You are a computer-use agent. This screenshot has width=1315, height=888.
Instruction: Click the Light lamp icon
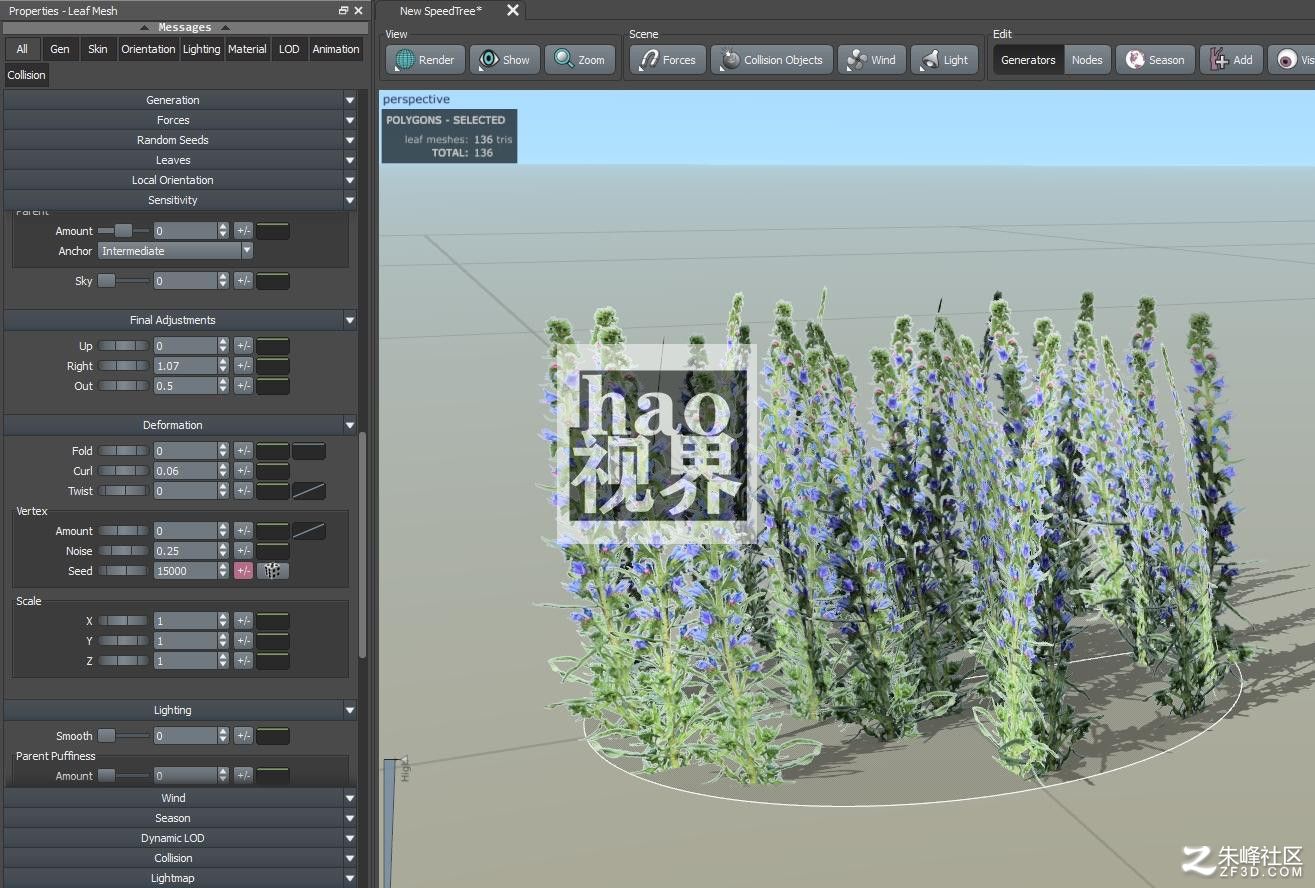(929, 60)
